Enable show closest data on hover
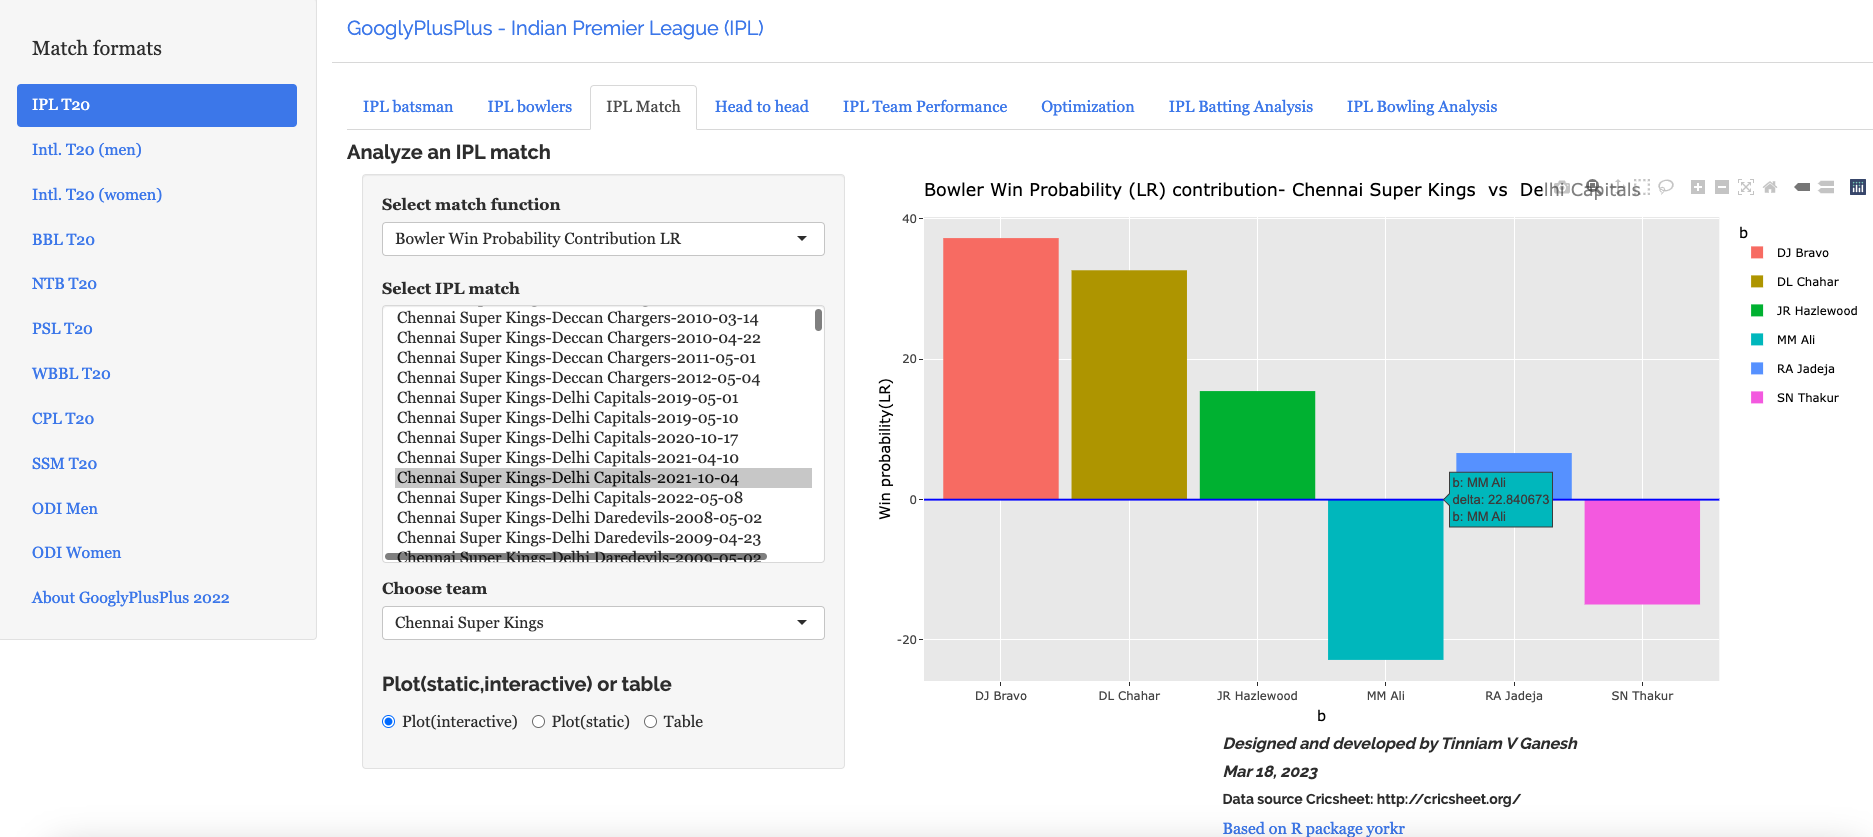The image size is (1873, 837). (x=1802, y=187)
